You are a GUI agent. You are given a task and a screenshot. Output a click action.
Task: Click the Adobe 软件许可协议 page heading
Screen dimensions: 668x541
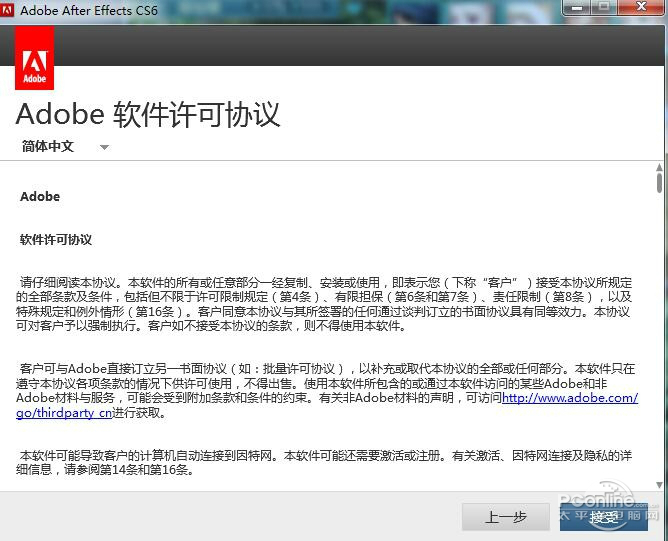click(148, 114)
